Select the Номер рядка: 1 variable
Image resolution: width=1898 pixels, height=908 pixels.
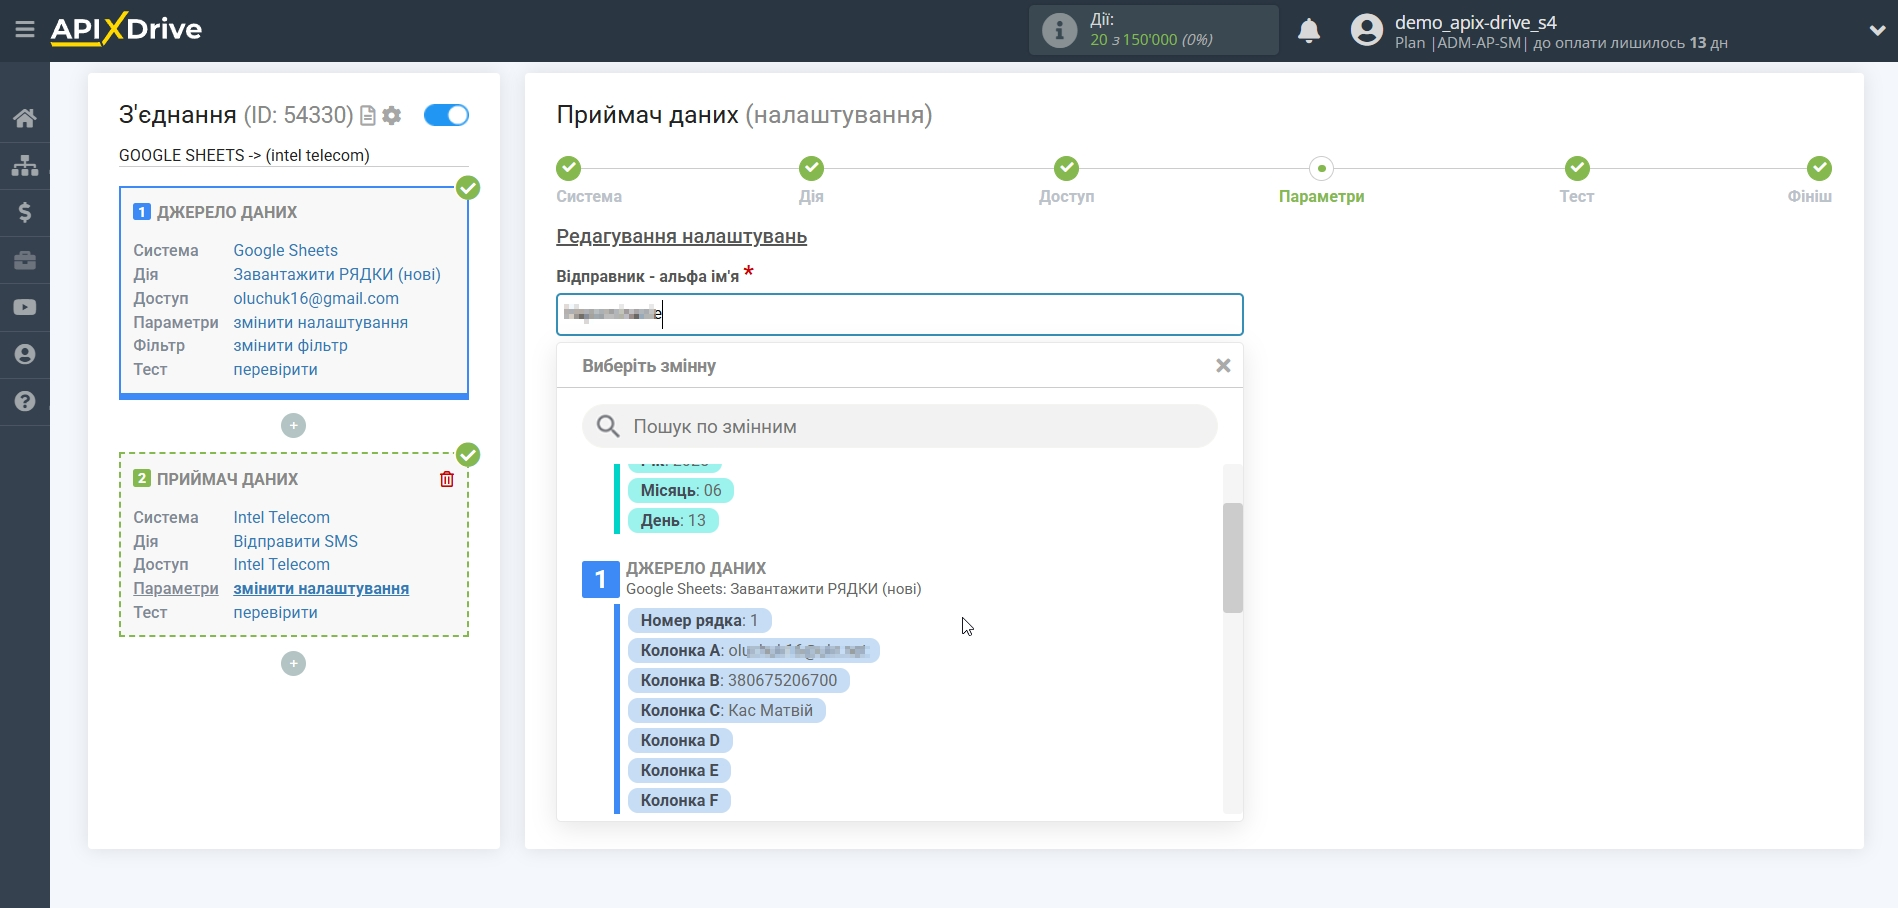point(699,620)
